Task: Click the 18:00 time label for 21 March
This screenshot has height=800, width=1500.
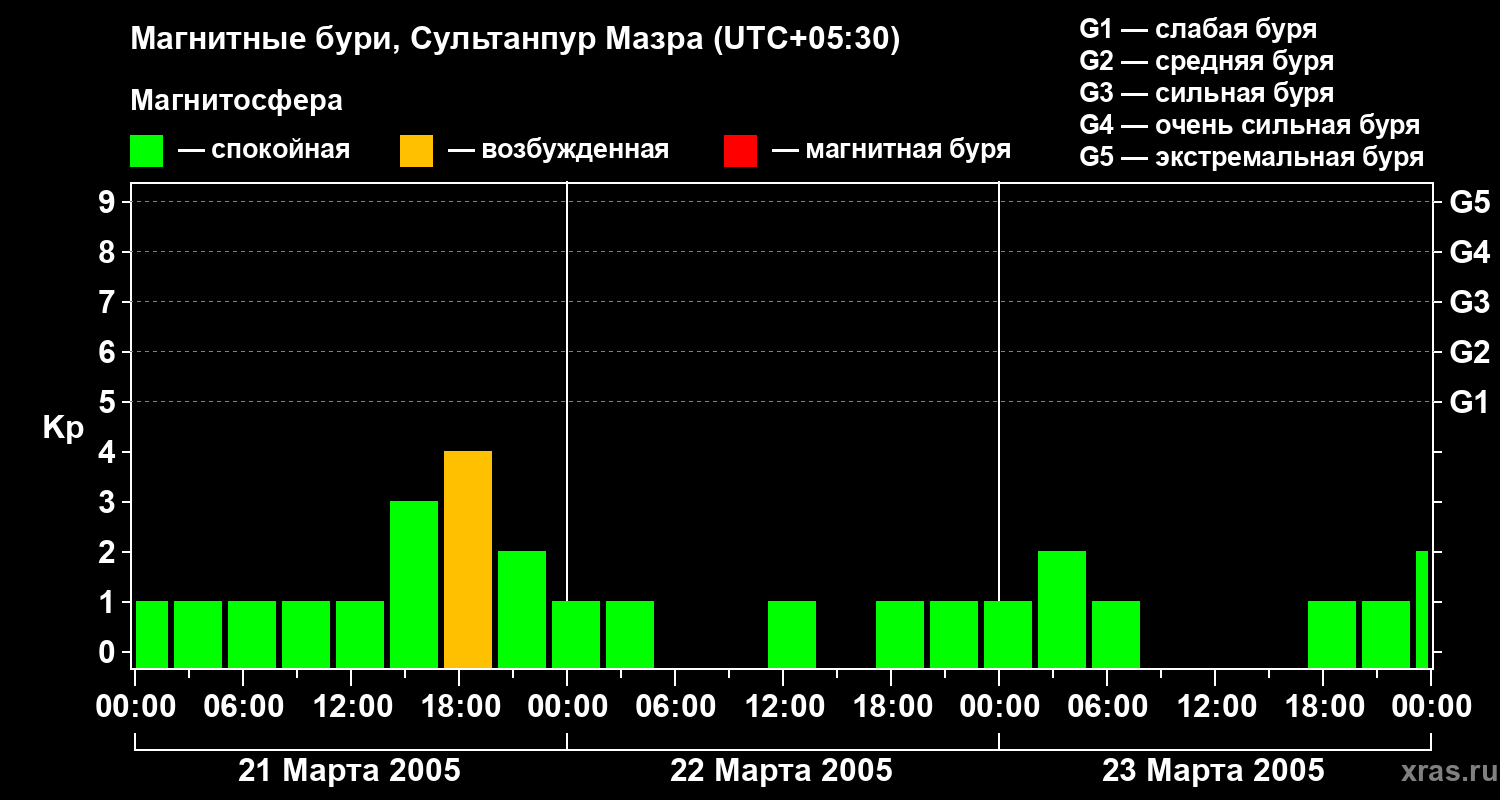Action: click(459, 707)
